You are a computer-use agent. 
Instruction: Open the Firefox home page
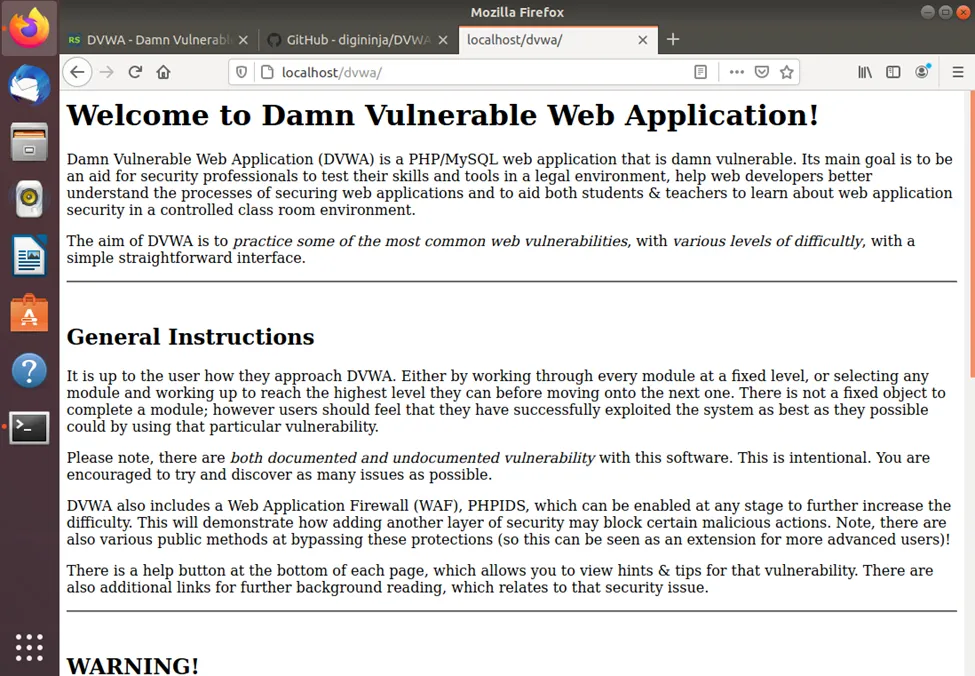coord(164,72)
